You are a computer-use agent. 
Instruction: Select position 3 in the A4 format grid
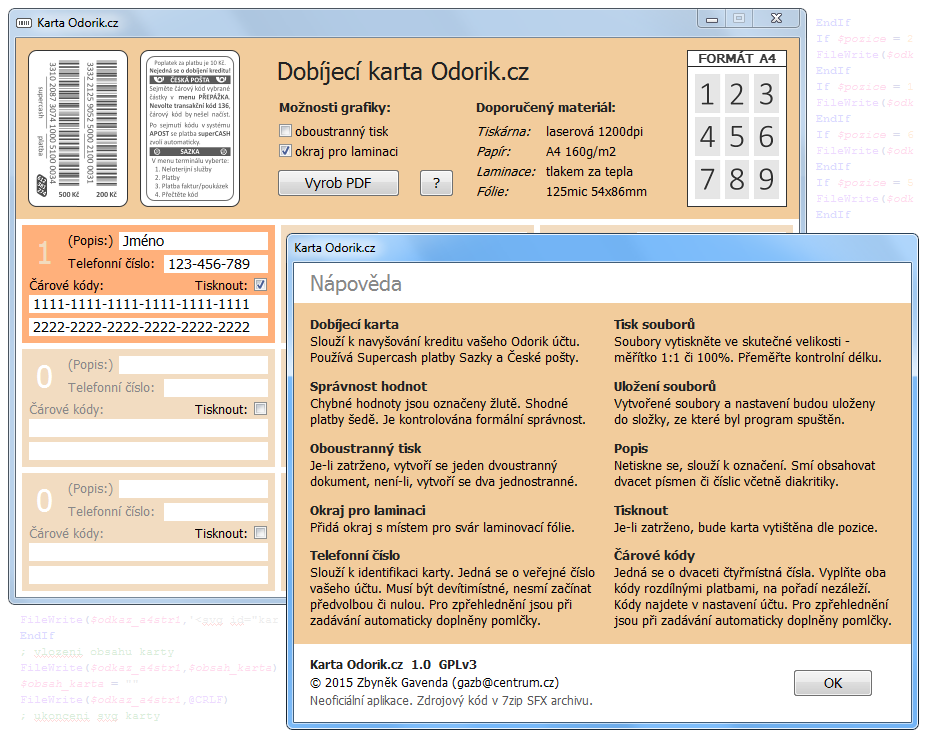[766, 95]
